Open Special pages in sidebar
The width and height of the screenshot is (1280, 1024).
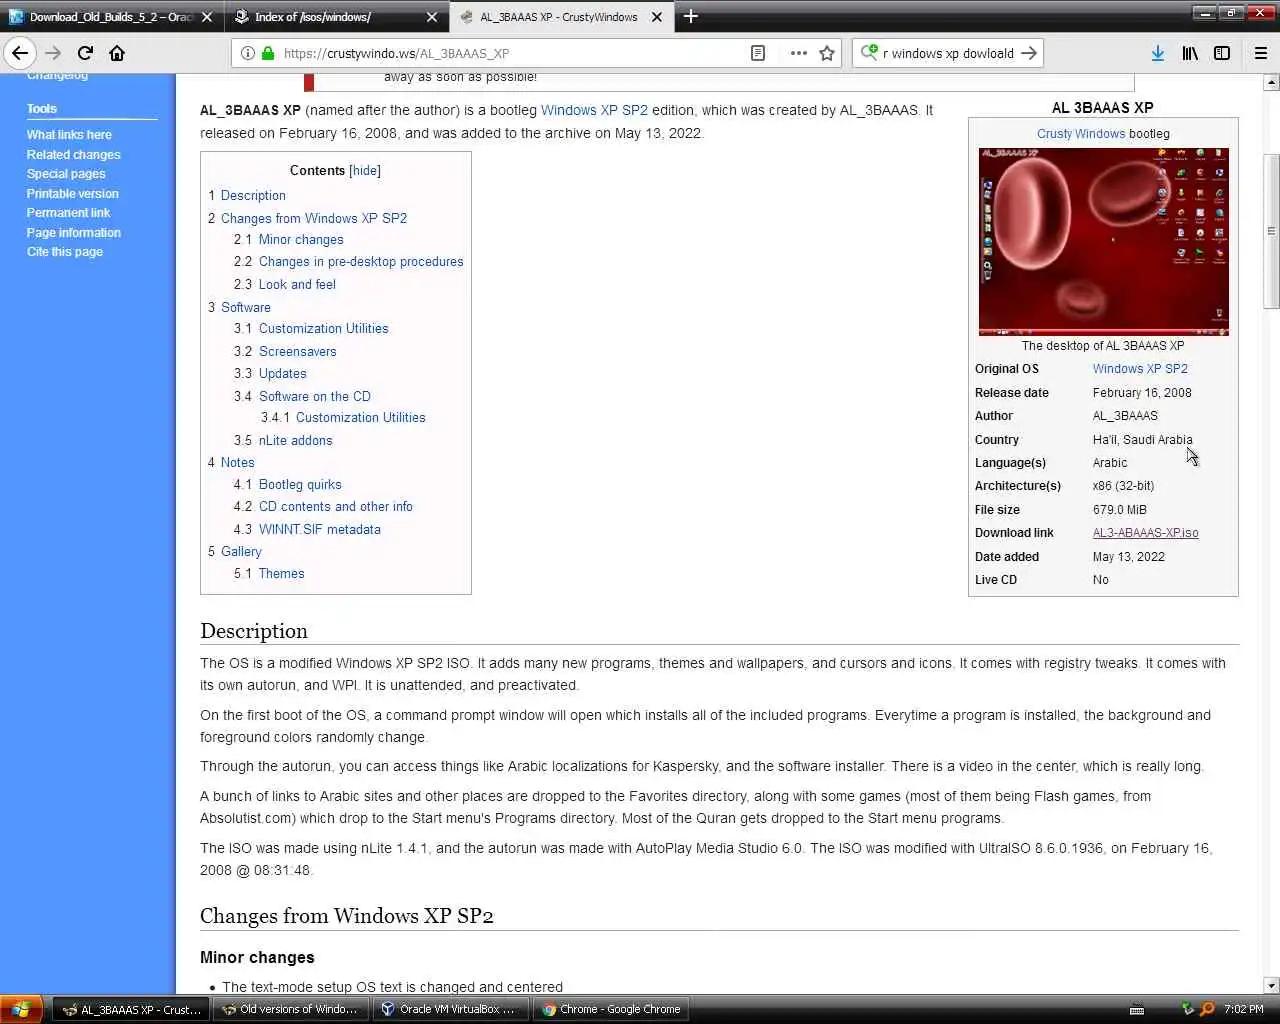[66, 174]
